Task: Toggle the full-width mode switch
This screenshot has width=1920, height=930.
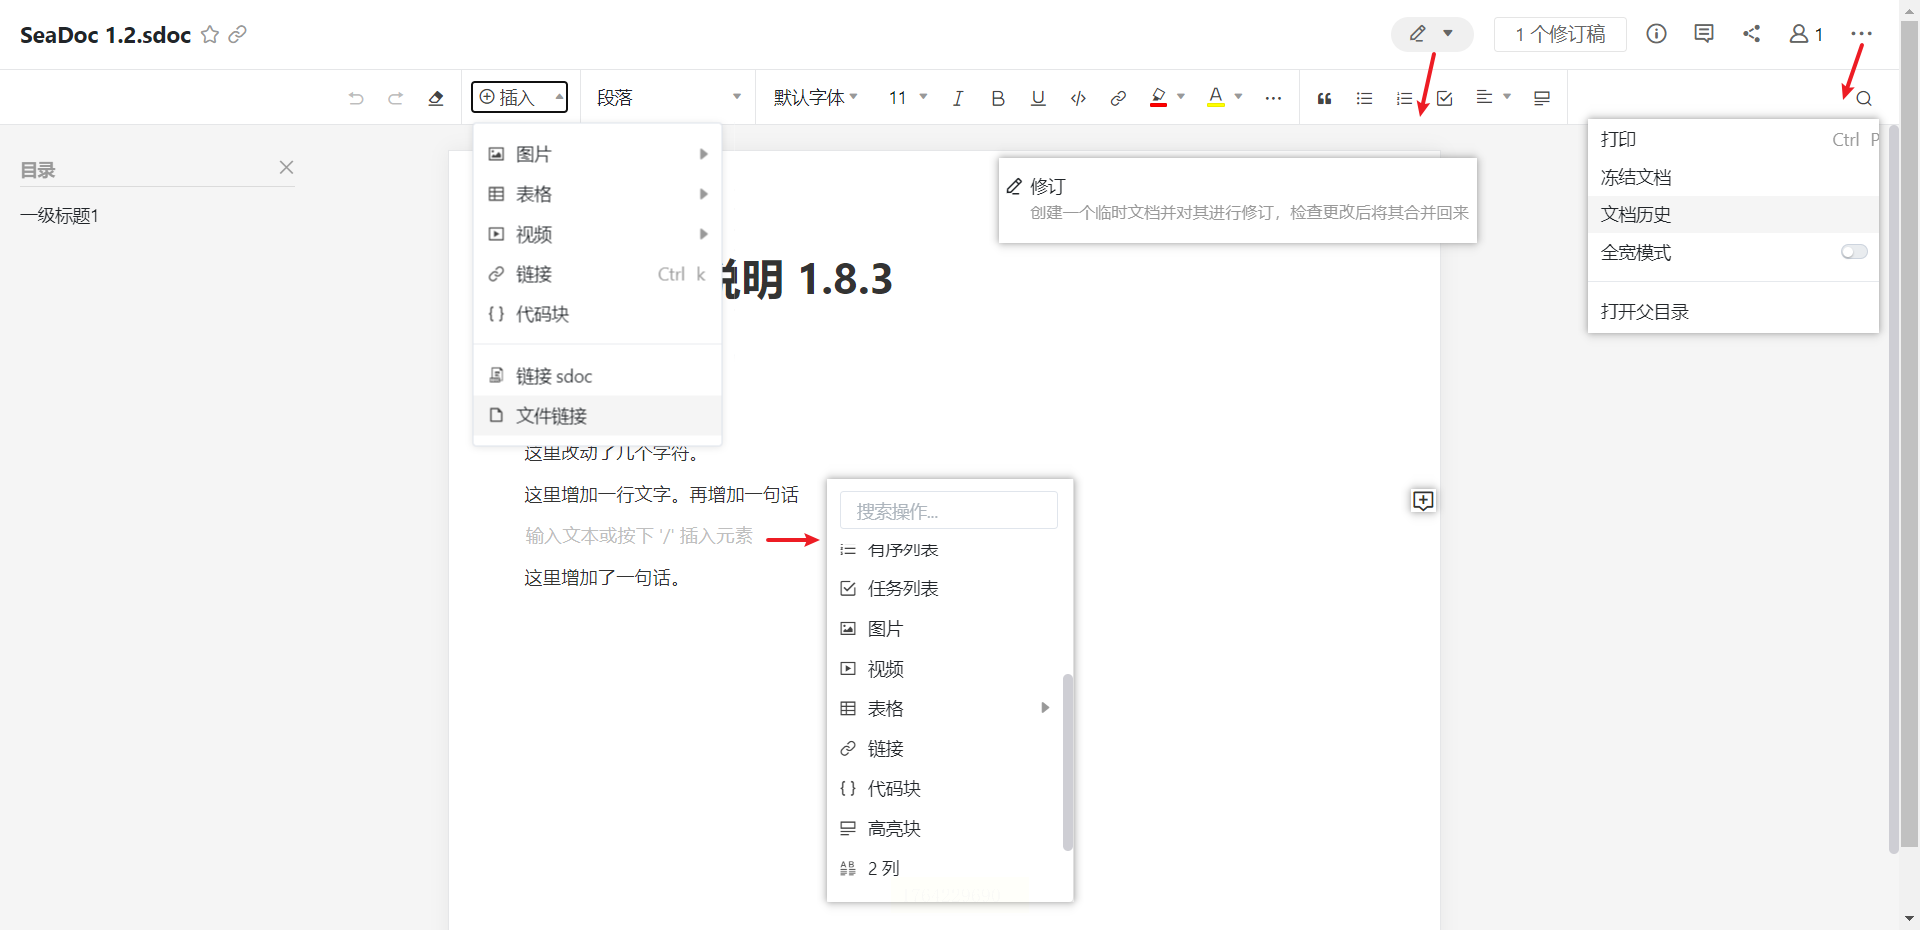Action: point(1853,252)
